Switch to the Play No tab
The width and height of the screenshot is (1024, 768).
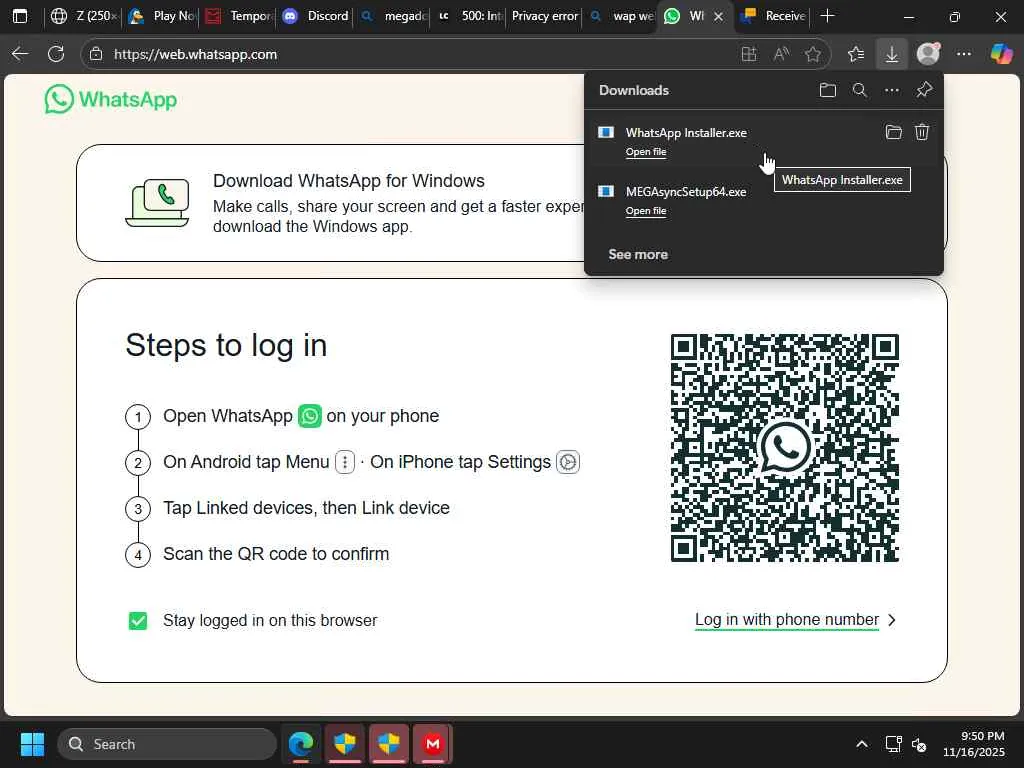tap(163, 16)
